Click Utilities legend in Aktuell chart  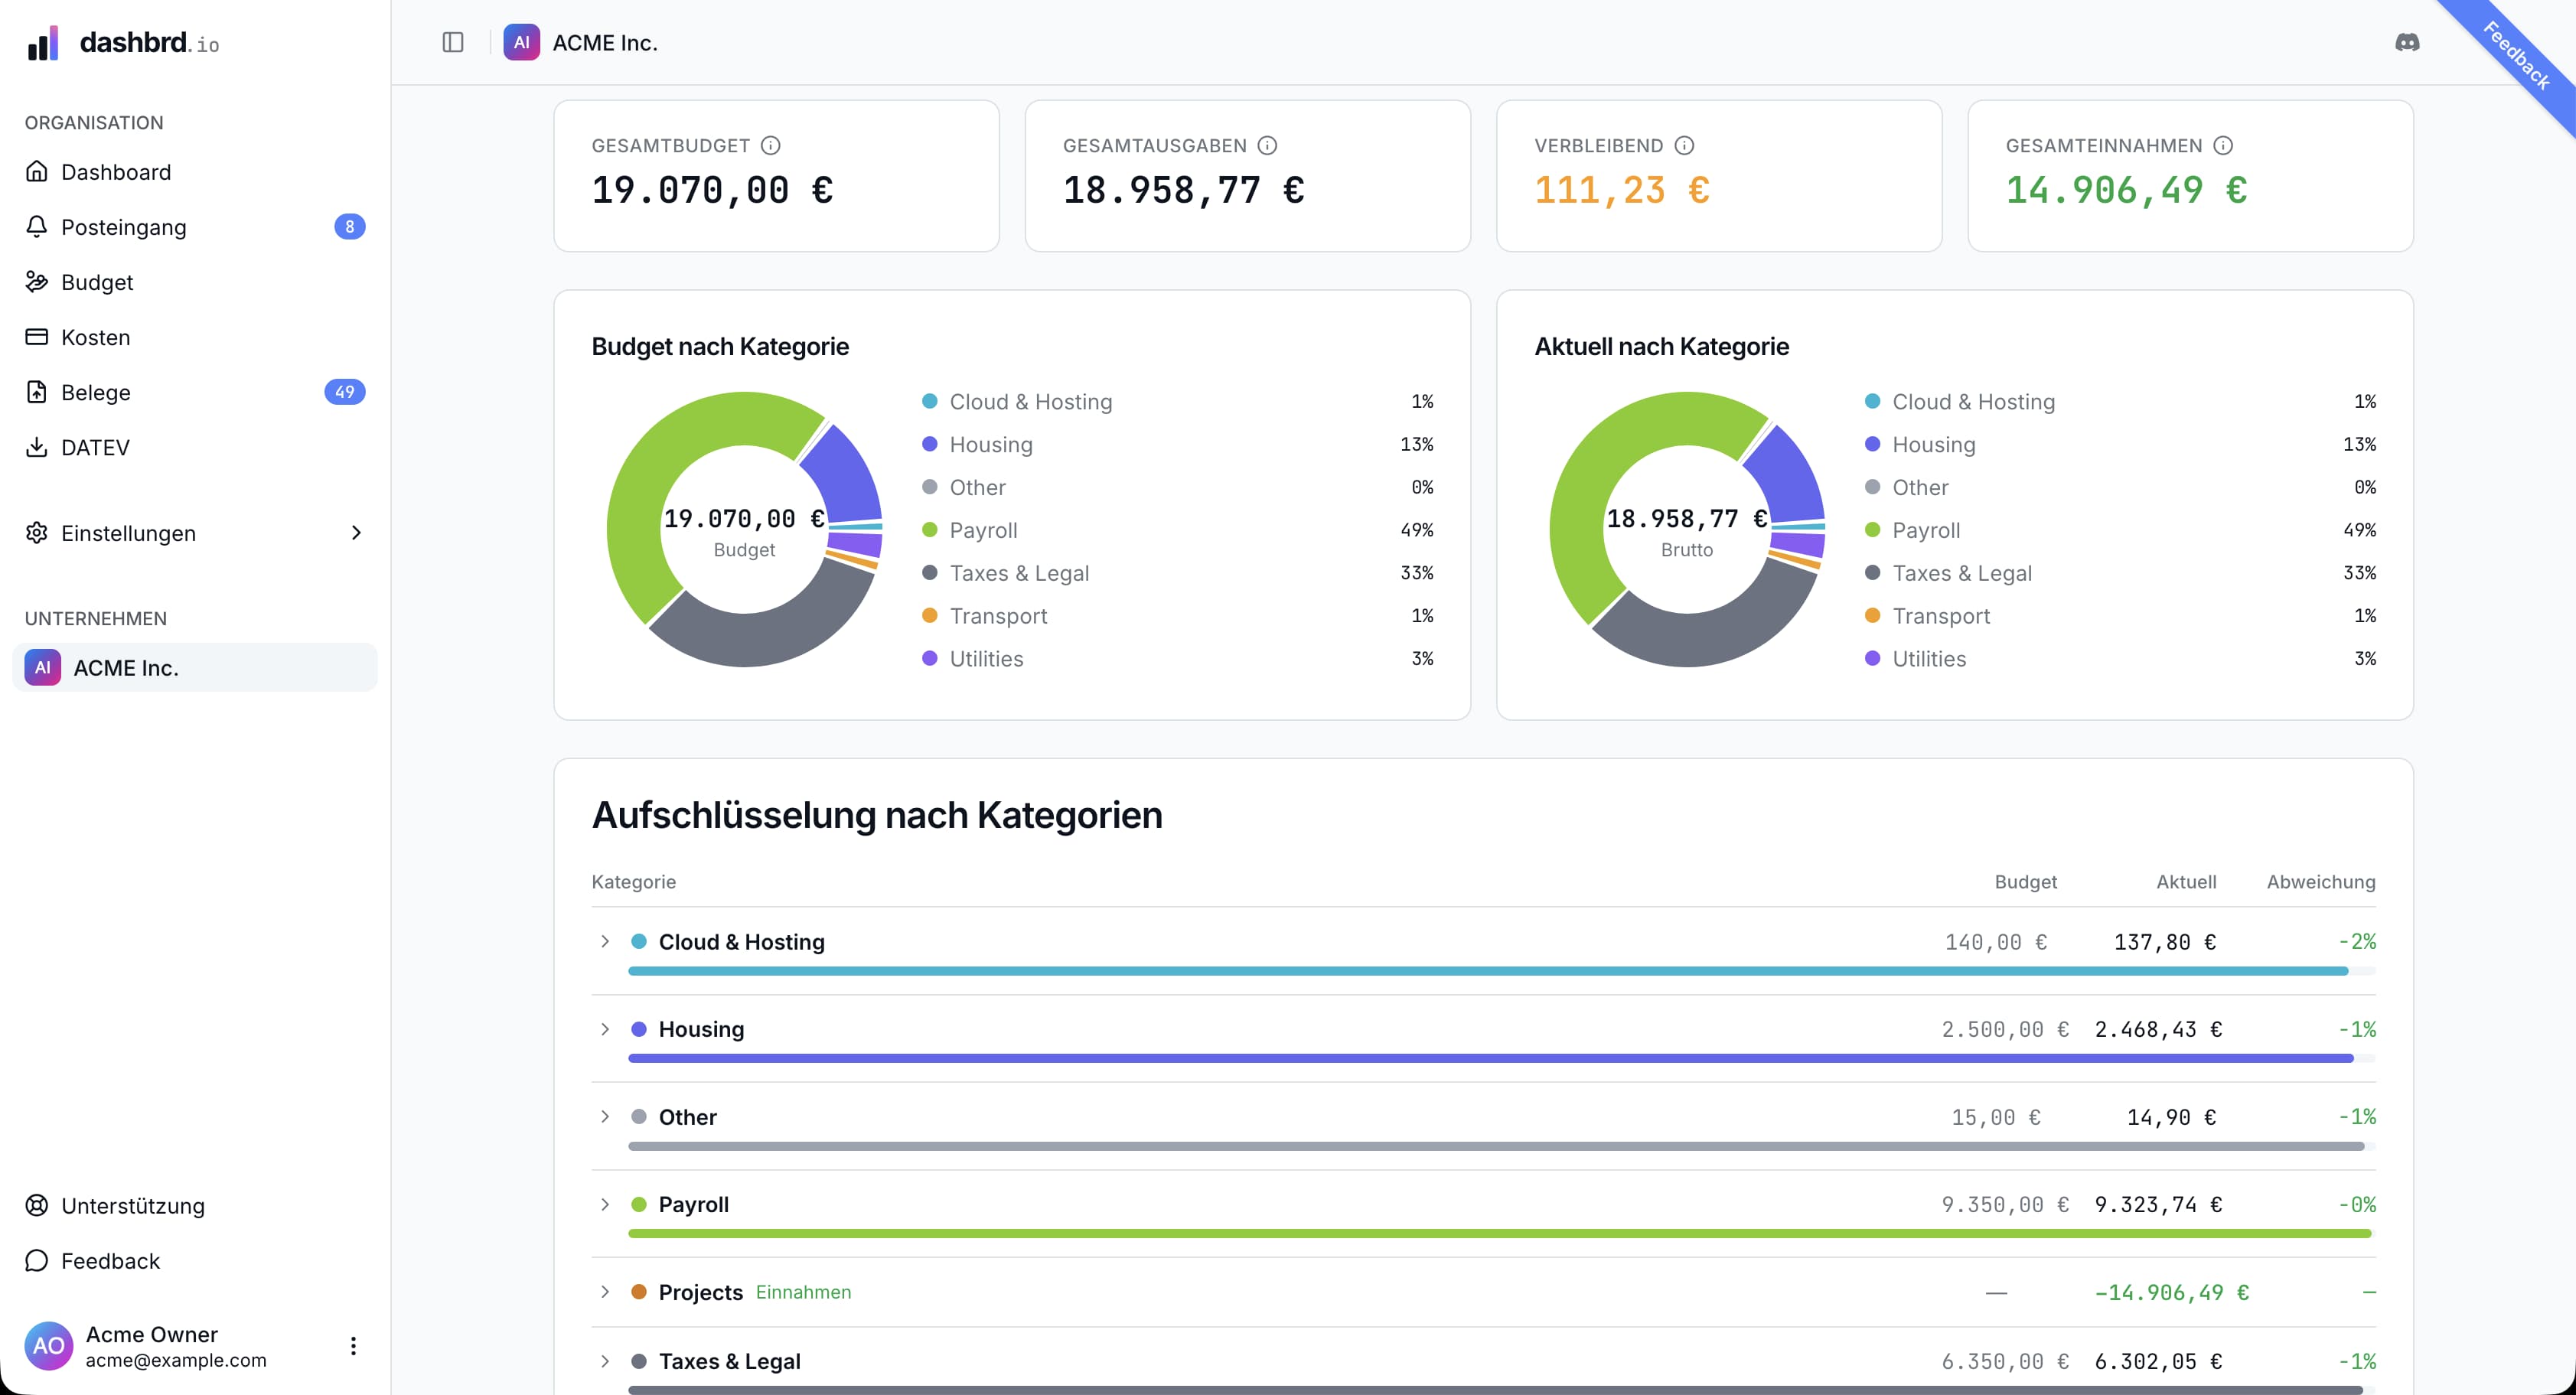pyautogui.click(x=2120, y=659)
